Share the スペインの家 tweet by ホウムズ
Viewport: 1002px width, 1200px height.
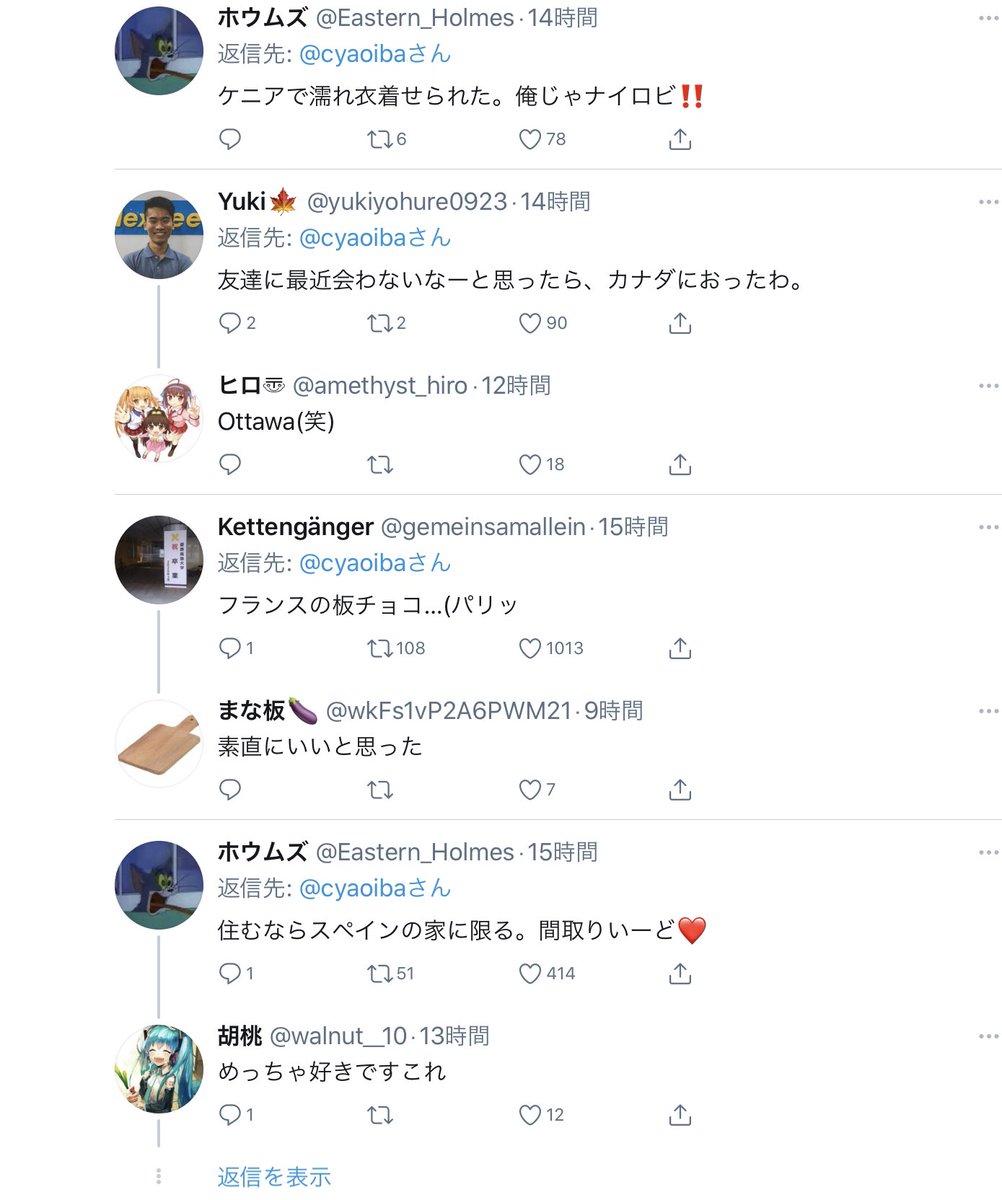(679, 972)
